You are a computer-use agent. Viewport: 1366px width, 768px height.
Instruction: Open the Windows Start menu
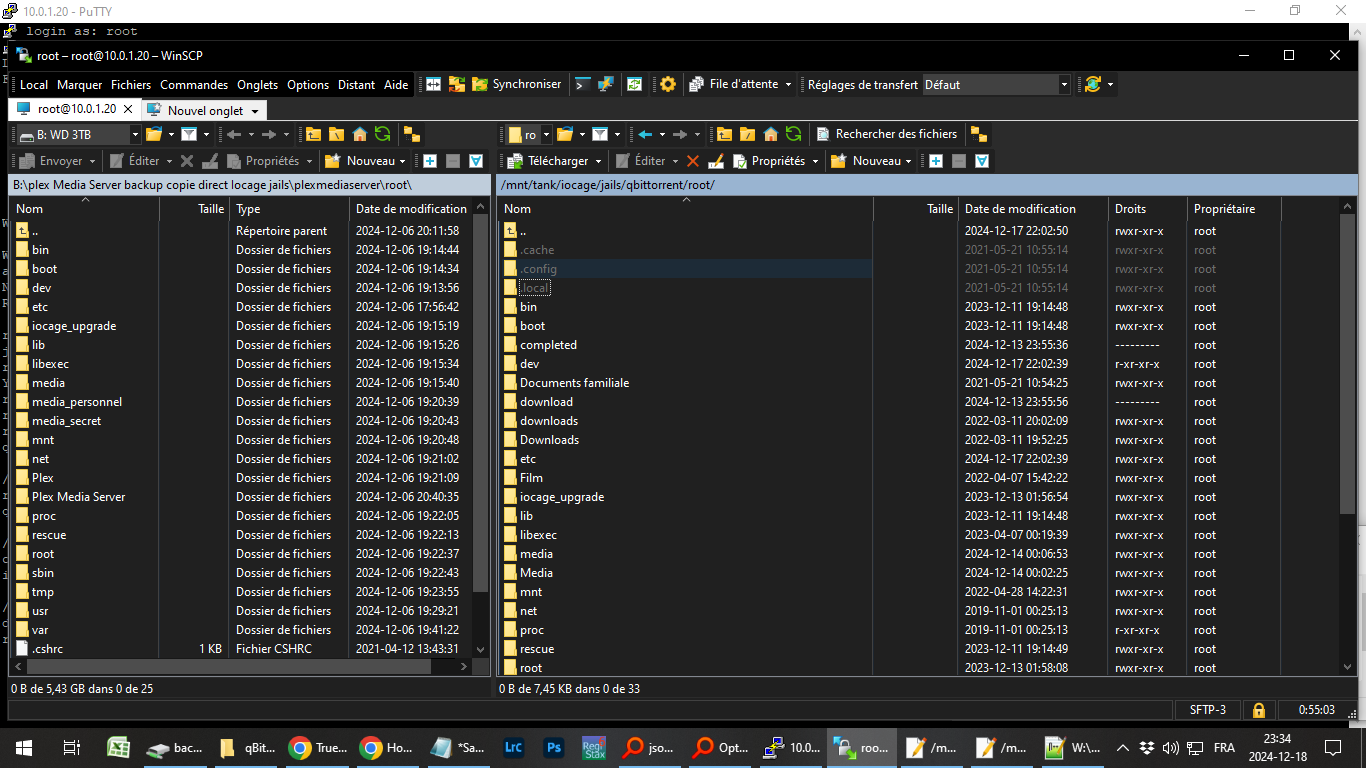coord(24,747)
